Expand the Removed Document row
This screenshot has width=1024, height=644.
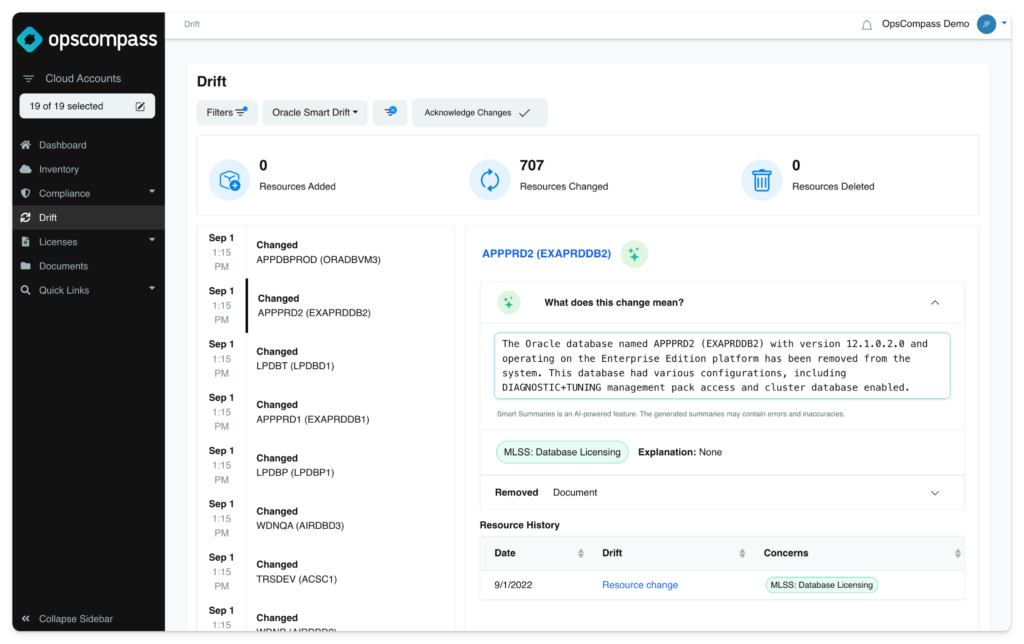pos(722,492)
